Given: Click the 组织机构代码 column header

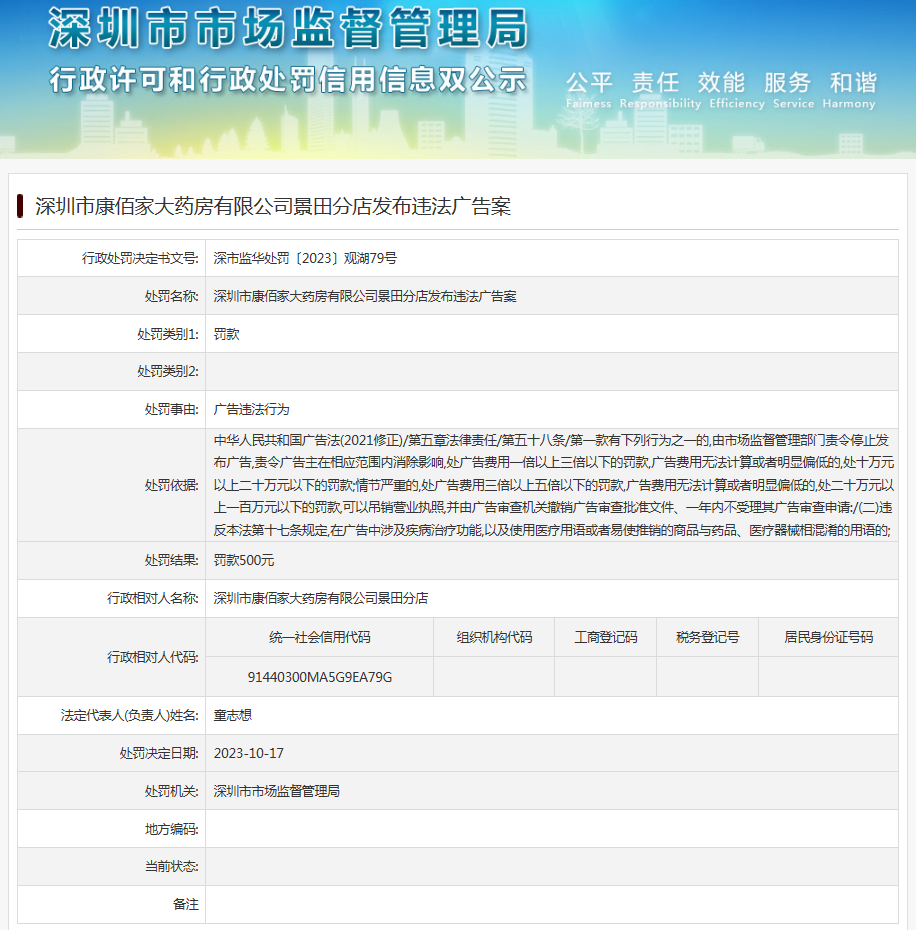Looking at the screenshot, I should click(494, 637).
